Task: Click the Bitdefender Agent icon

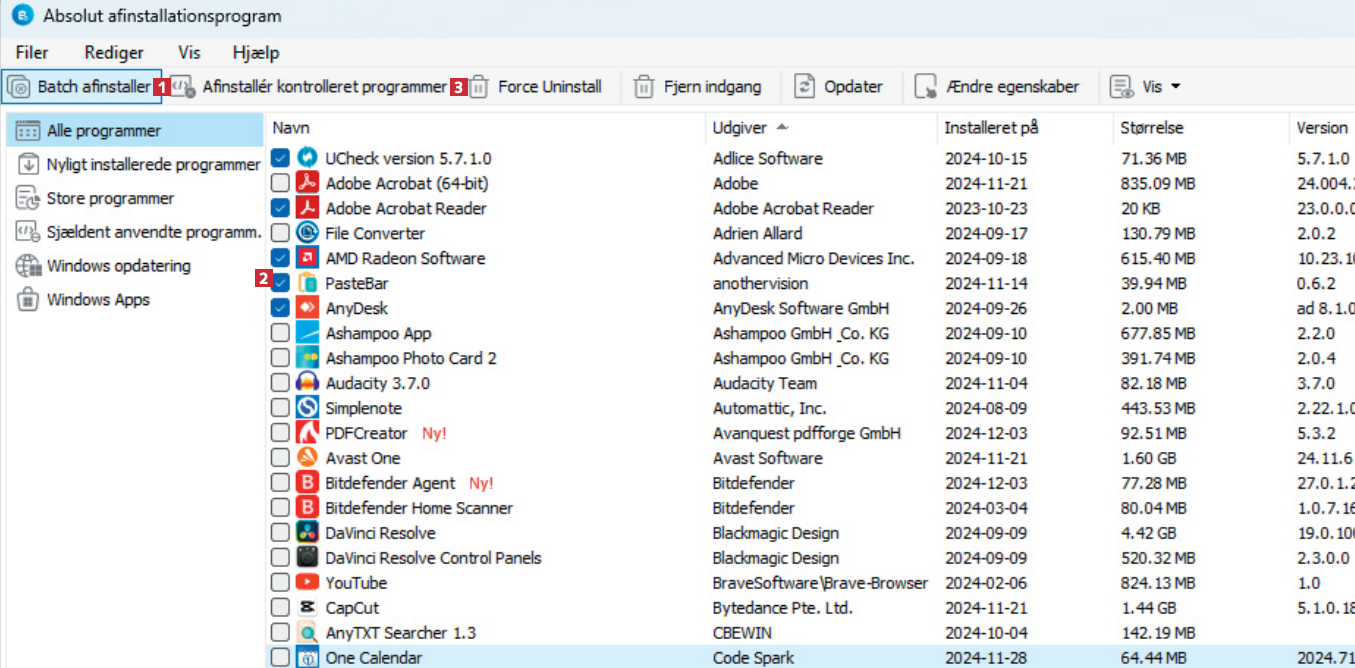Action: click(308, 483)
